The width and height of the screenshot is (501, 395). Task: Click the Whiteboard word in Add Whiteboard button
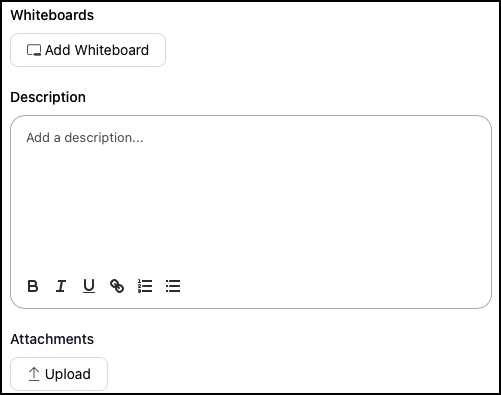coord(112,50)
